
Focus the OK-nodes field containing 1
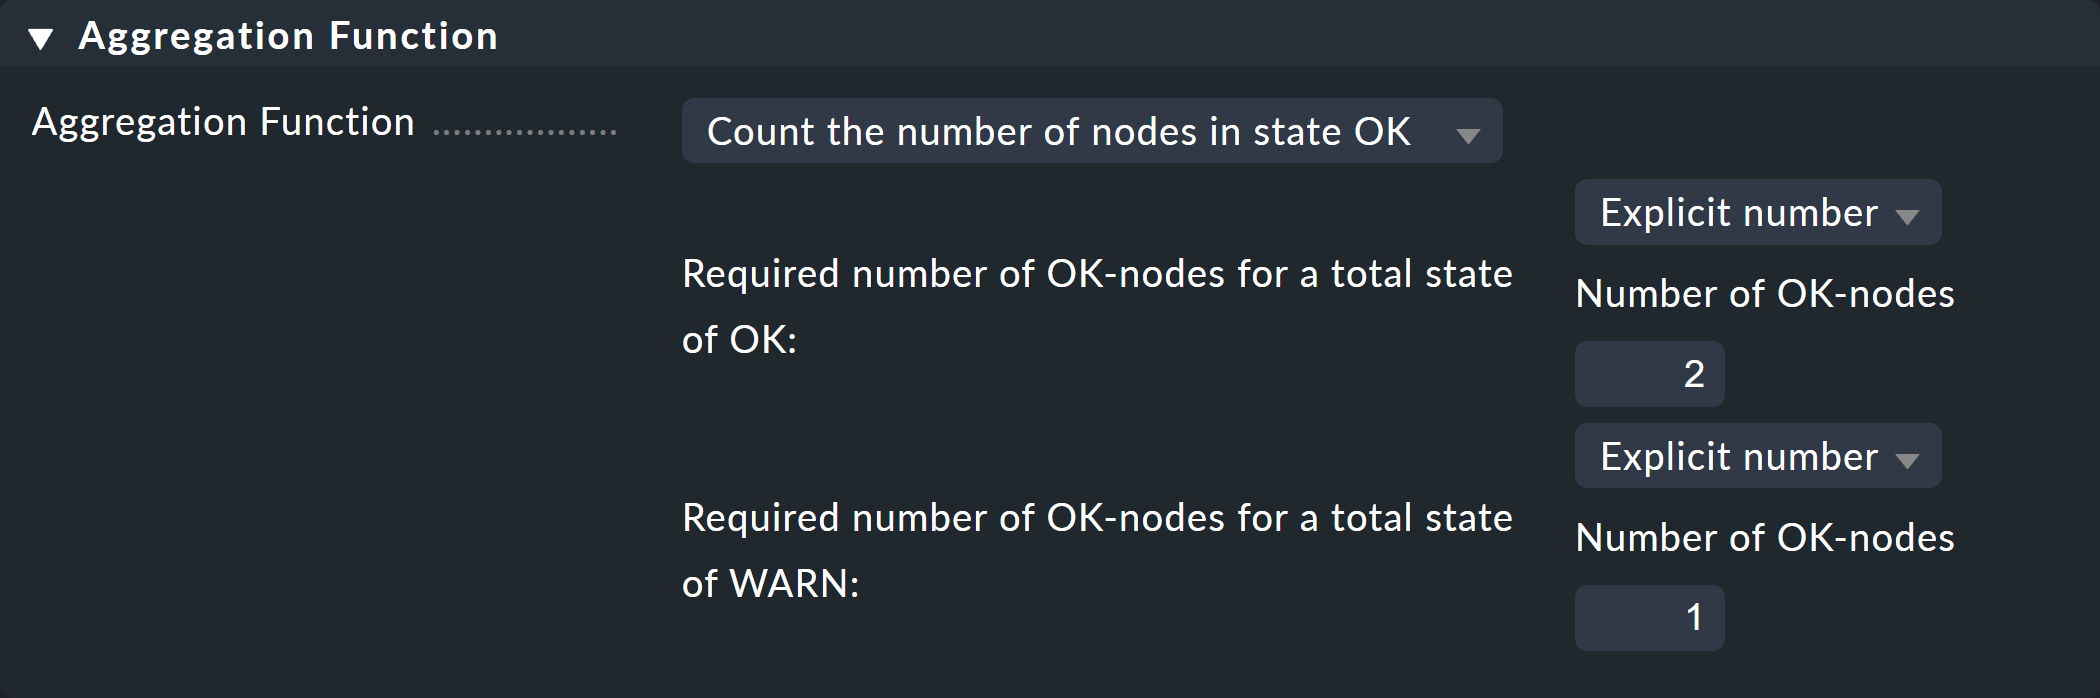[1649, 618]
